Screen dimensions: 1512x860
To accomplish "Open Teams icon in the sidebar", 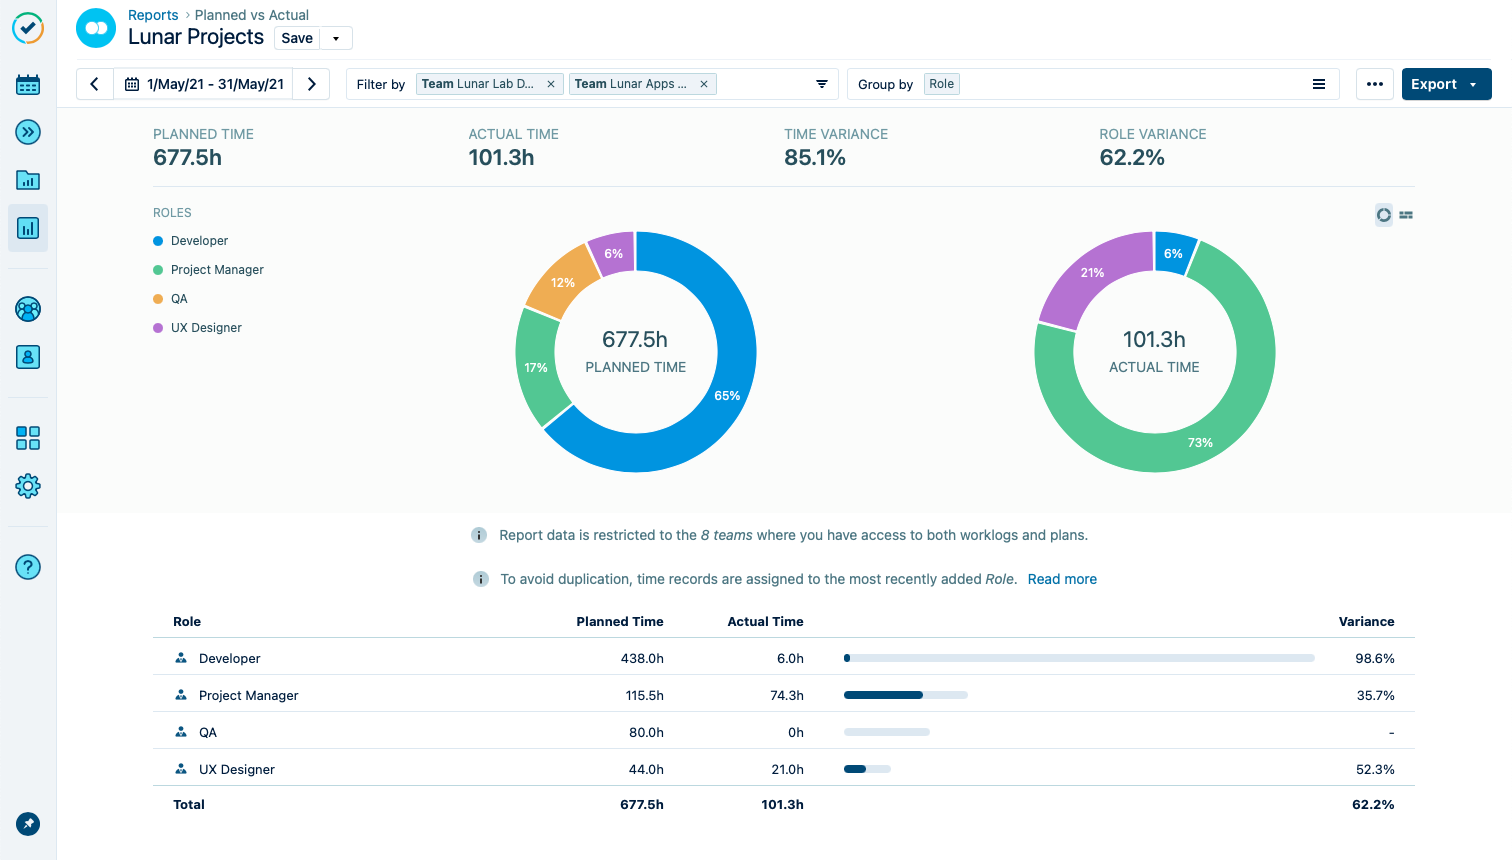I will (28, 309).
